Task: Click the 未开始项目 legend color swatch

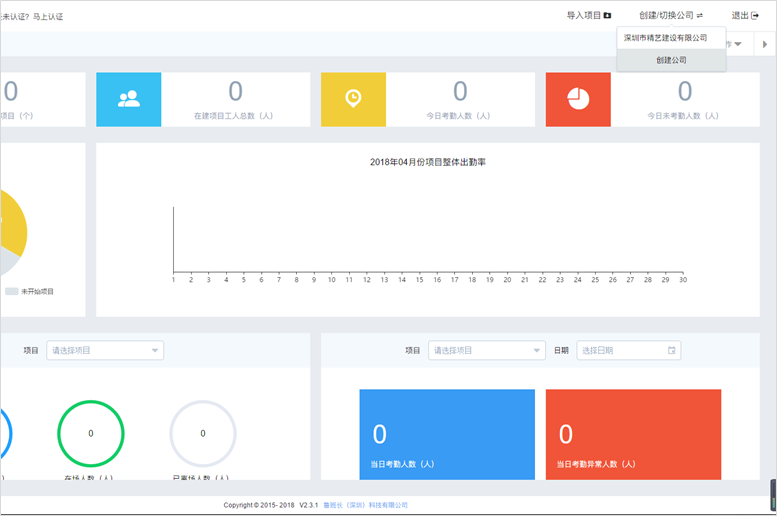Action: tap(11, 291)
